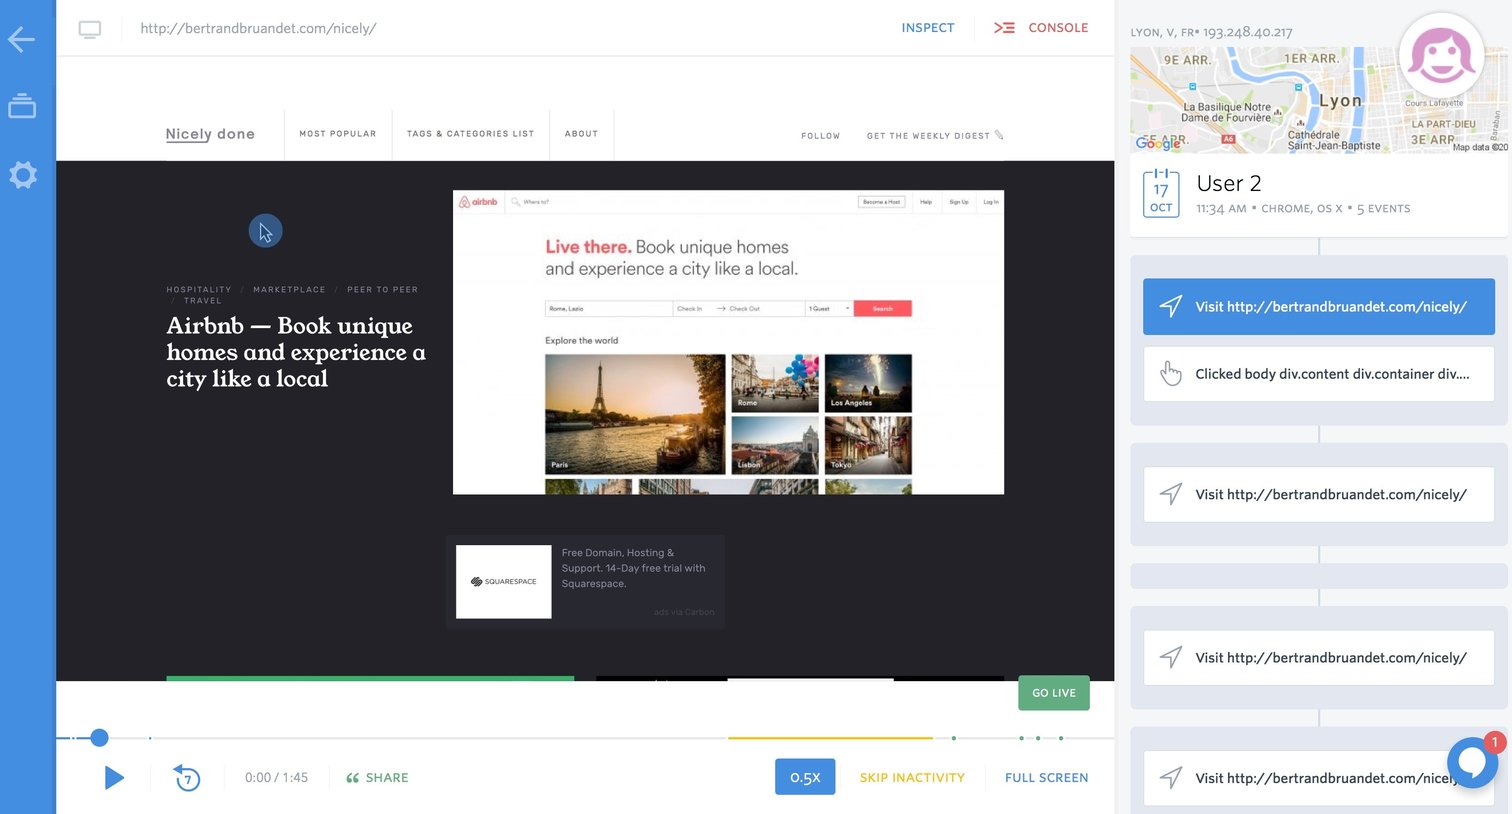Open the Airbnb article title
1512x814 pixels.
(296, 352)
